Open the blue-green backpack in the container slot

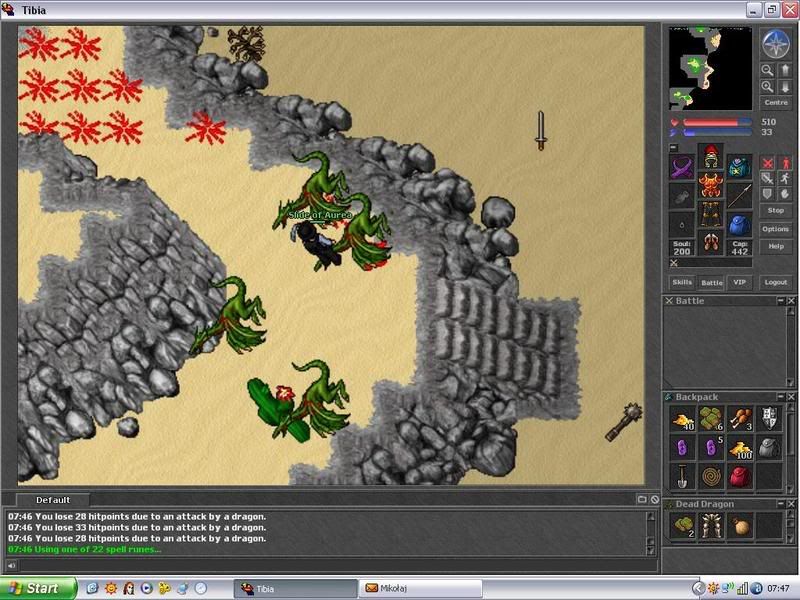coord(739,167)
